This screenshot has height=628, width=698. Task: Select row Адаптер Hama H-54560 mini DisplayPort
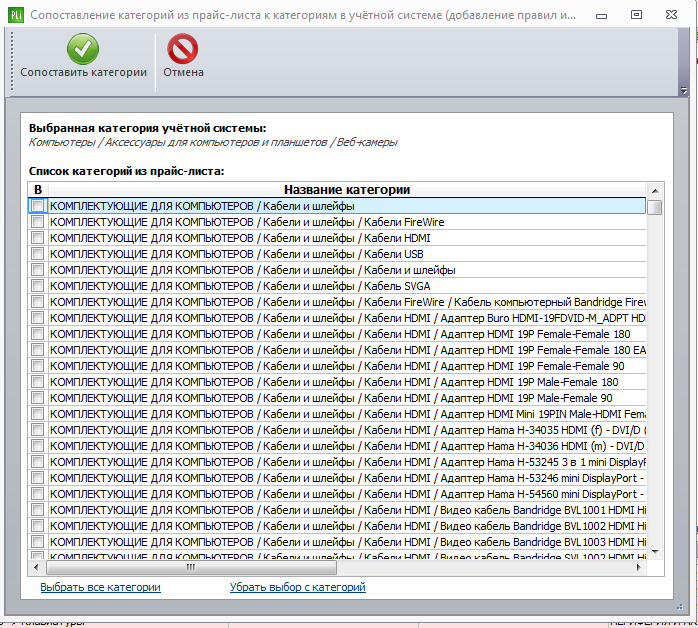tap(347, 494)
